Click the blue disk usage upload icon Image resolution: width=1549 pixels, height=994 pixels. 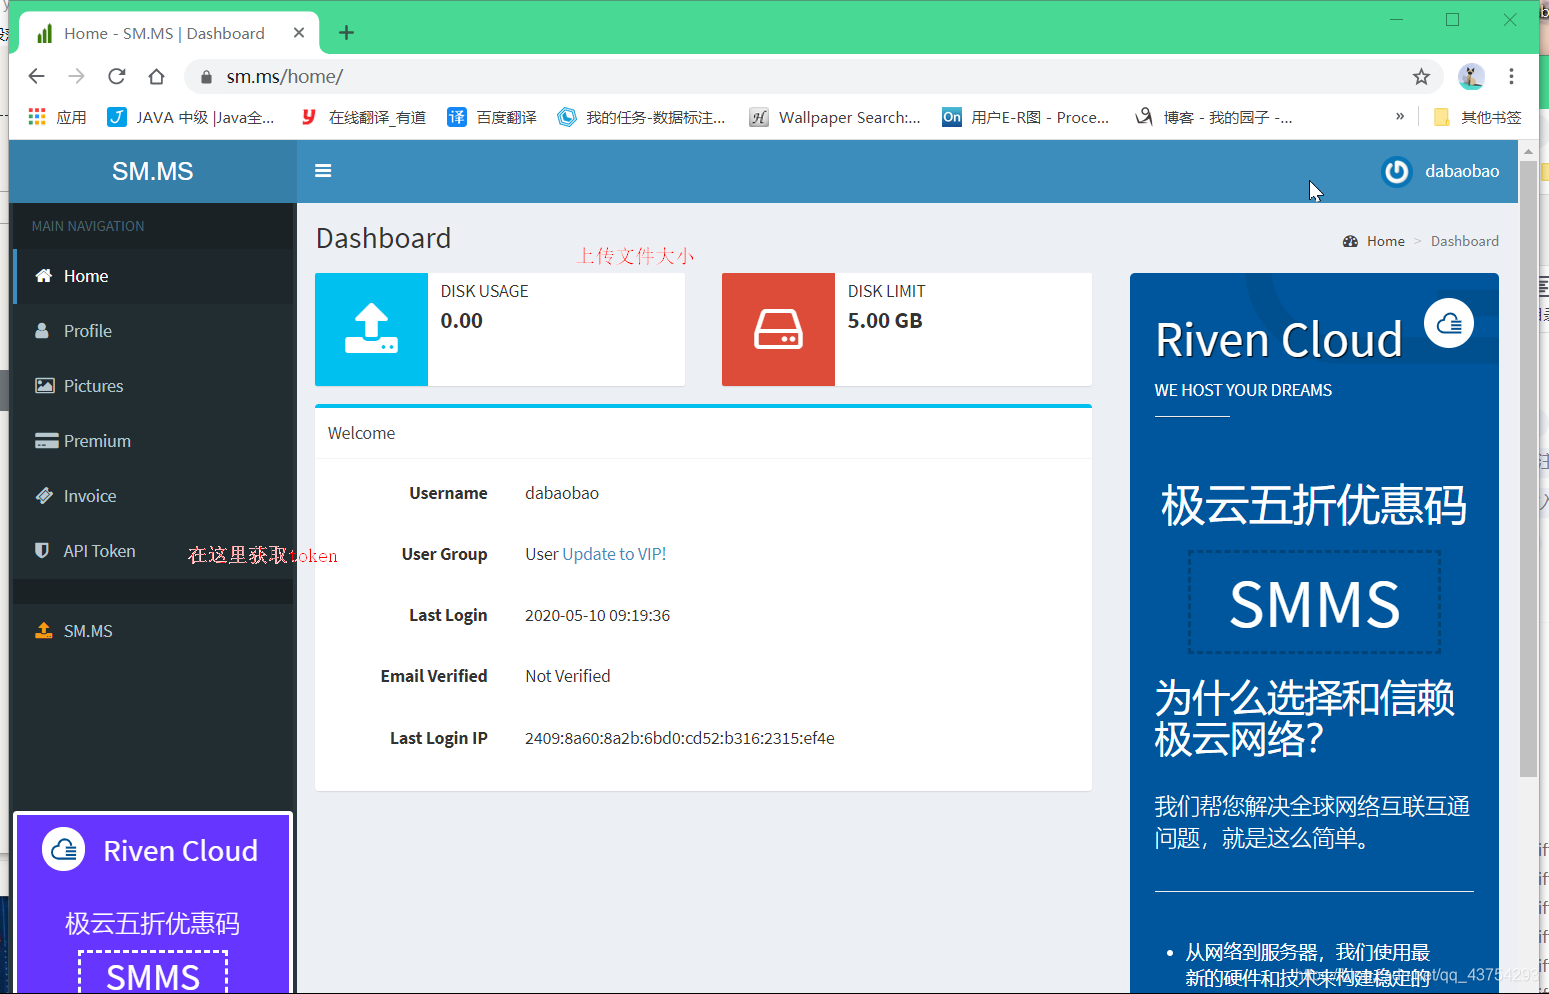click(x=371, y=329)
